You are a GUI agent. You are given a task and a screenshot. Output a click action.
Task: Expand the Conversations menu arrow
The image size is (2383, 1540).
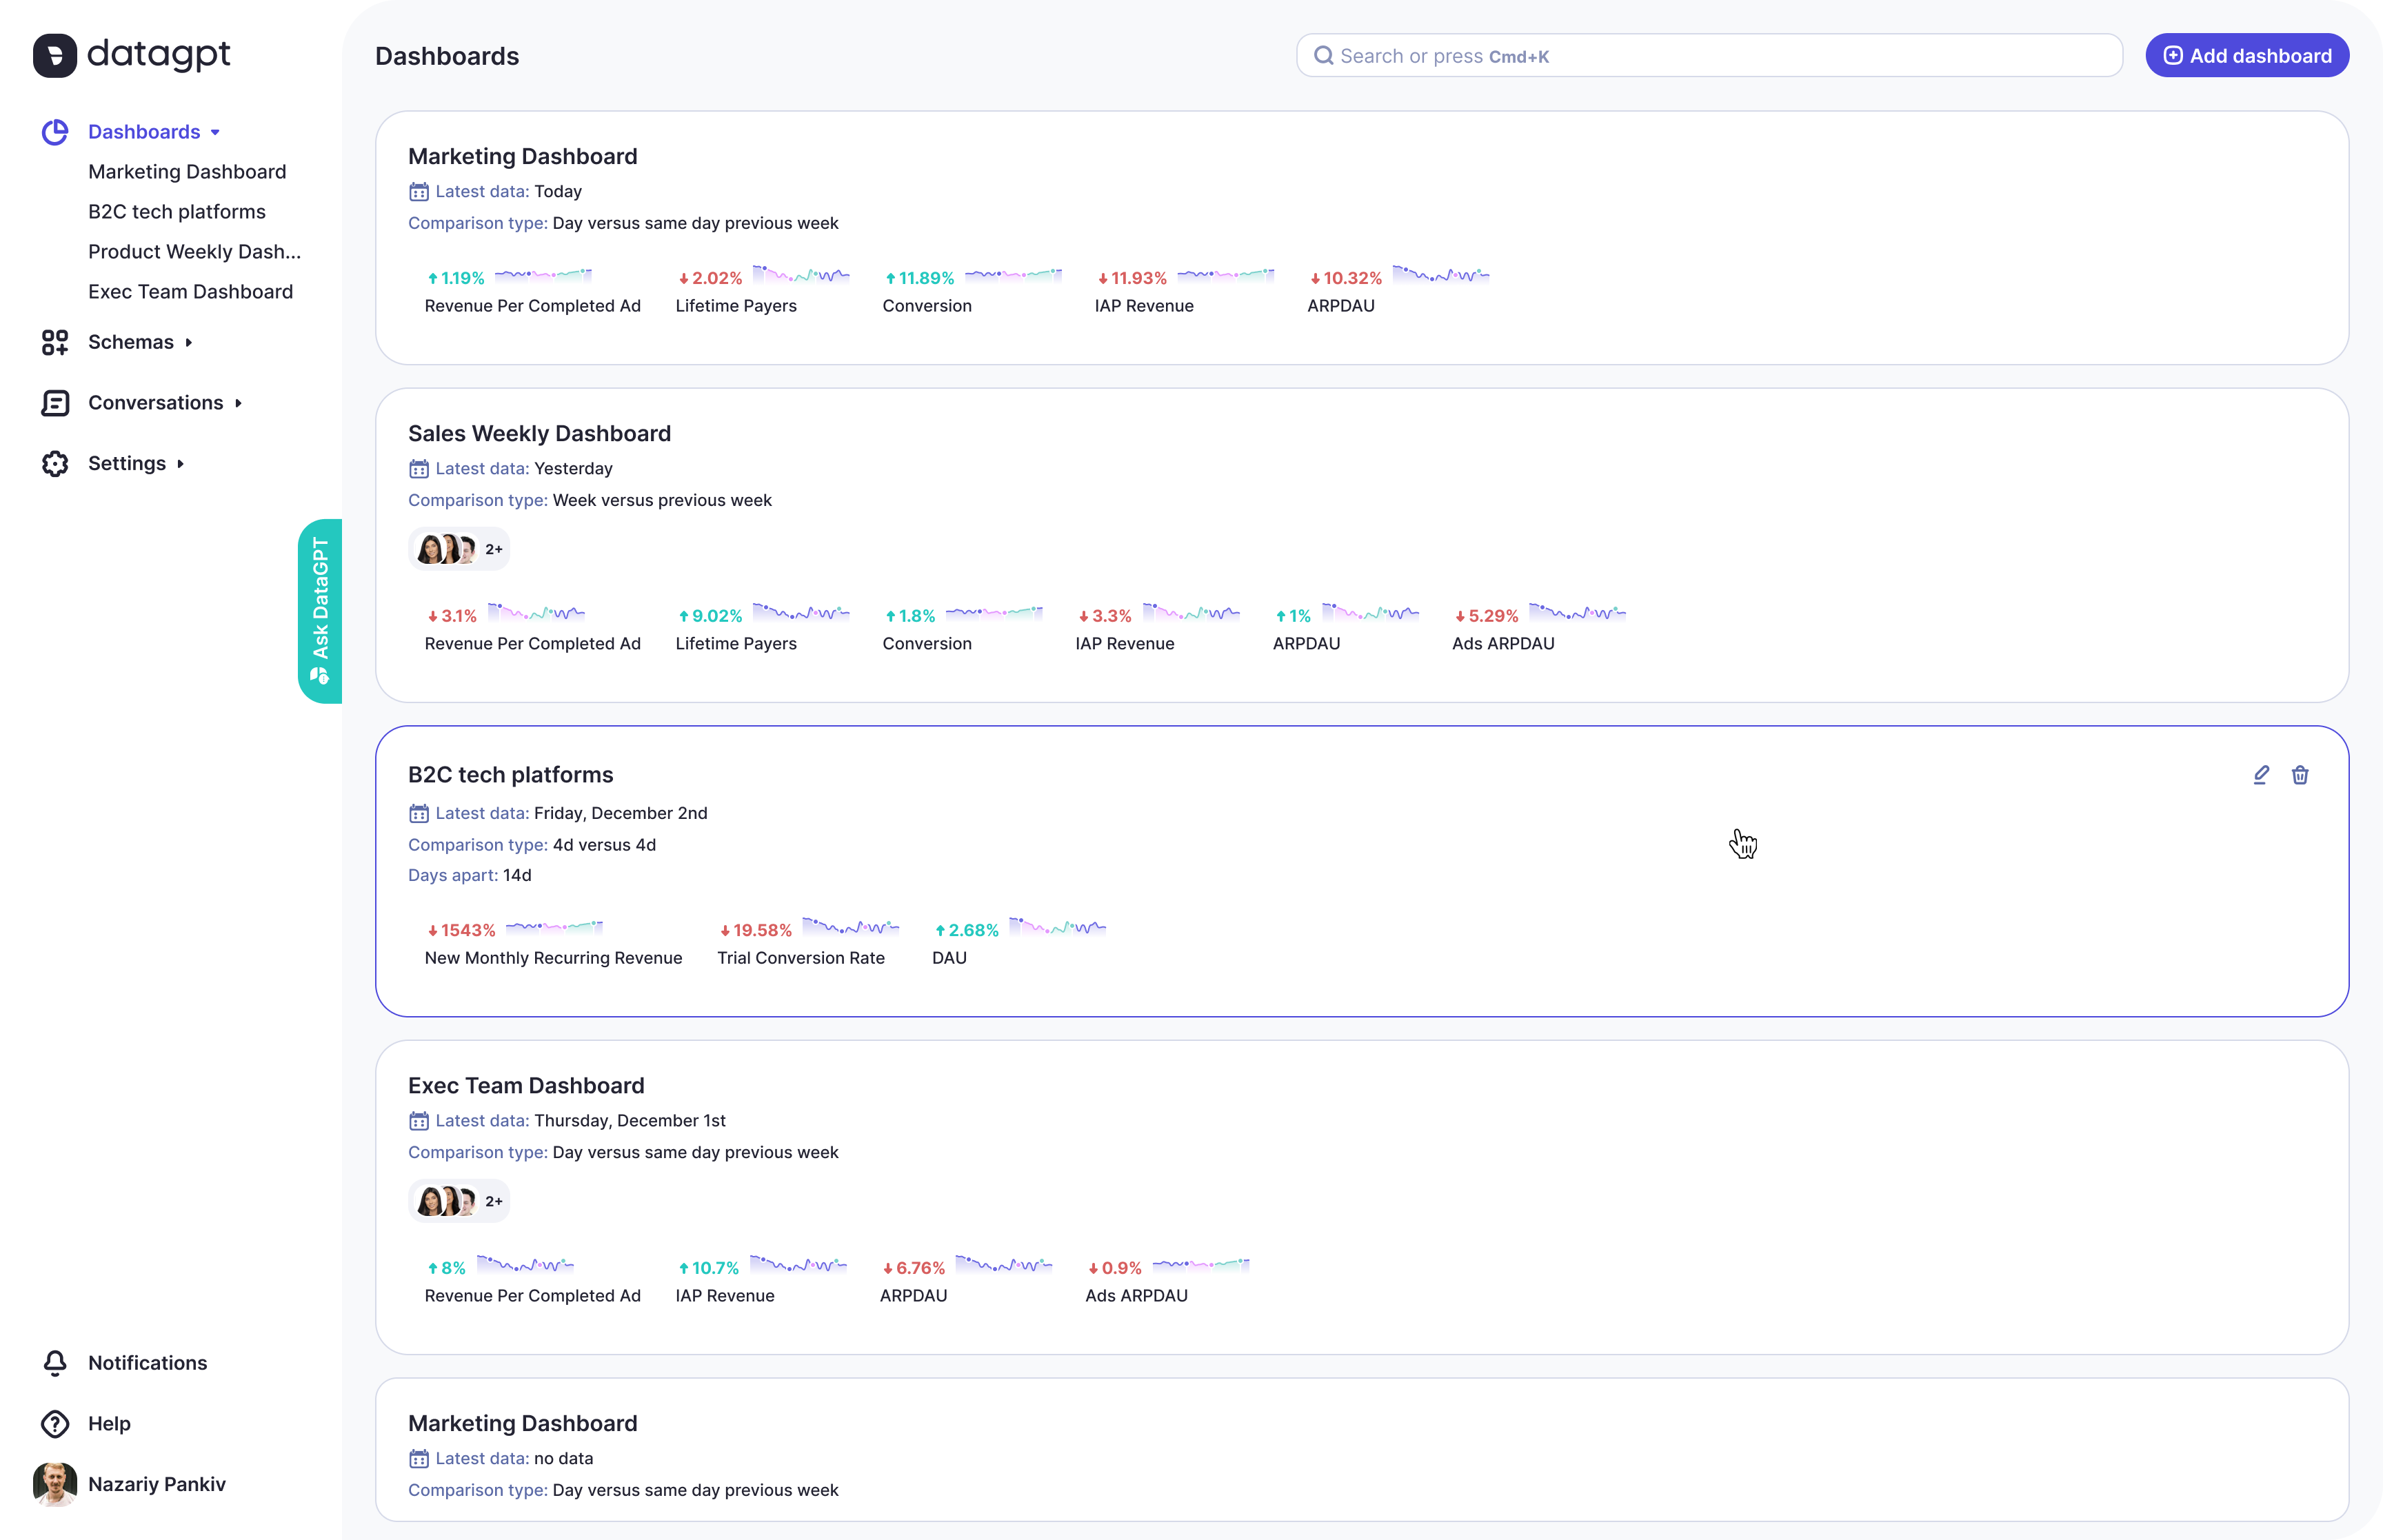pyautogui.click(x=238, y=403)
